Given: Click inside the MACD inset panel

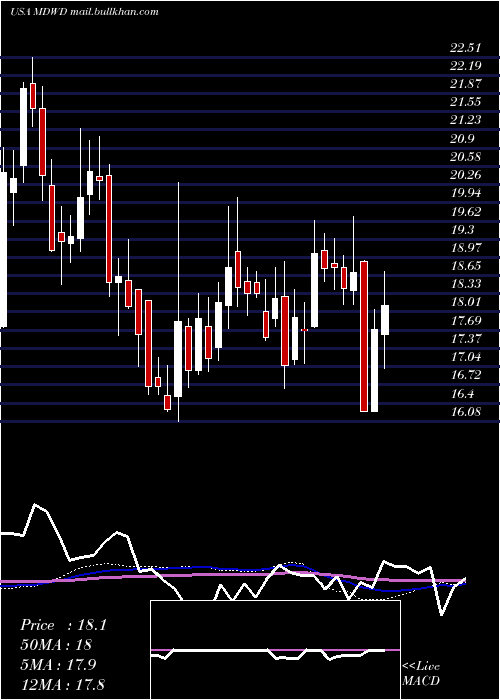Looking at the screenshot, I should [275, 650].
